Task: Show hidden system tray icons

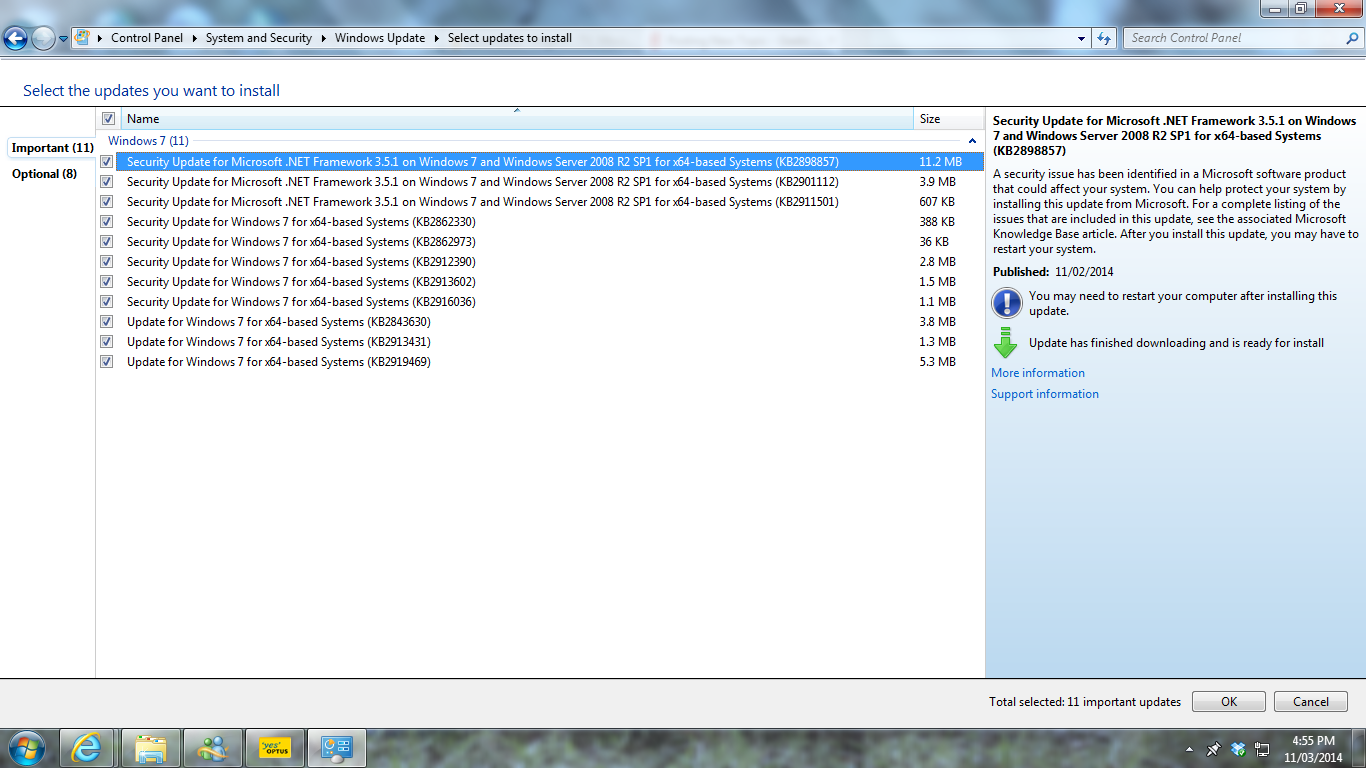Action: click(1189, 749)
